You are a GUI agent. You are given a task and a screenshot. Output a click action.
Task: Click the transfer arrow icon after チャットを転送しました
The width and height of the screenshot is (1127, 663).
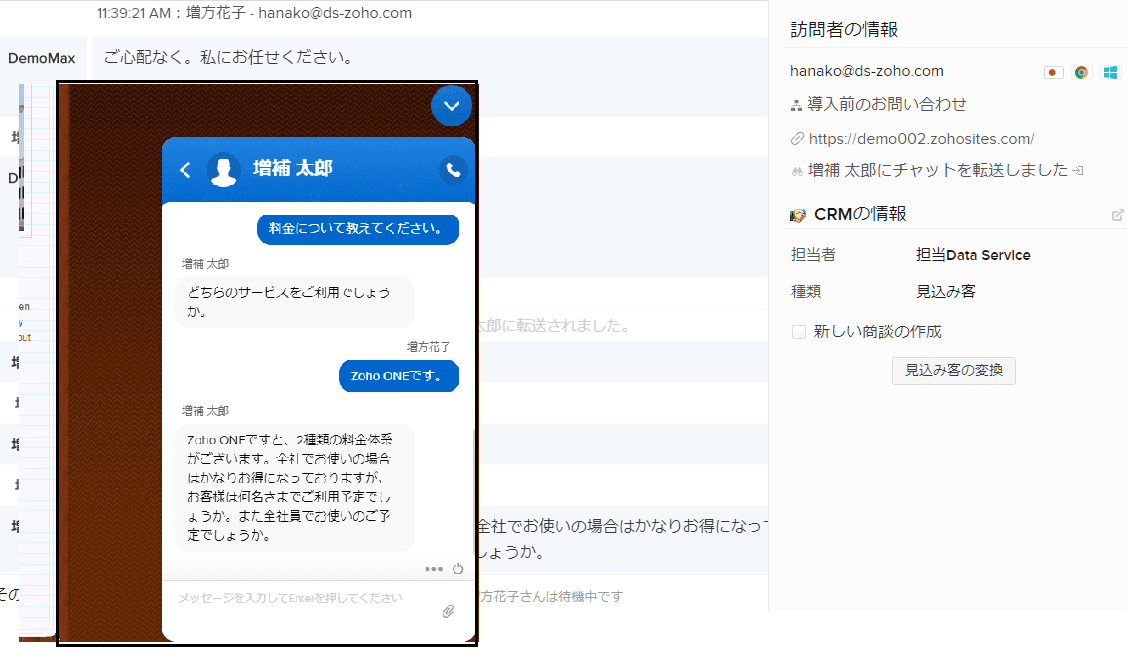coord(1077,171)
